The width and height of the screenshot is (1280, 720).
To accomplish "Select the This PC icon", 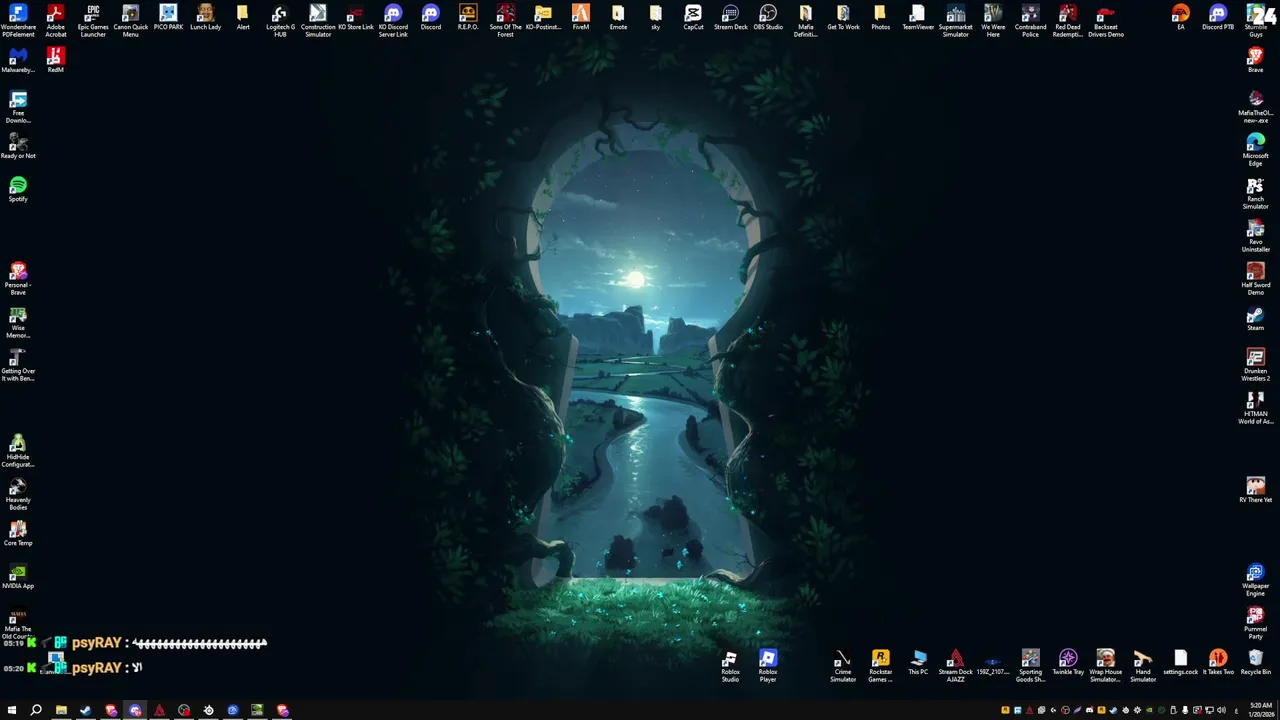I will (918, 663).
